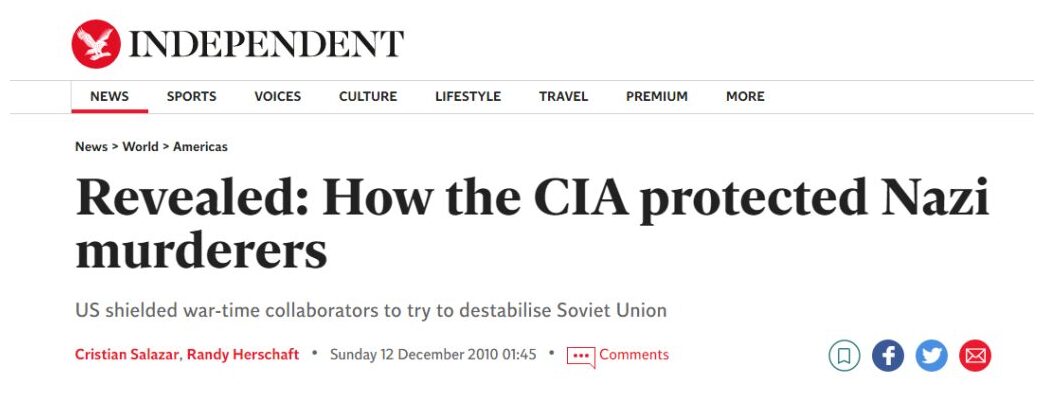Click the comments speech bubble icon
Viewport: 1044px width, 394px height.
point(581,356)
